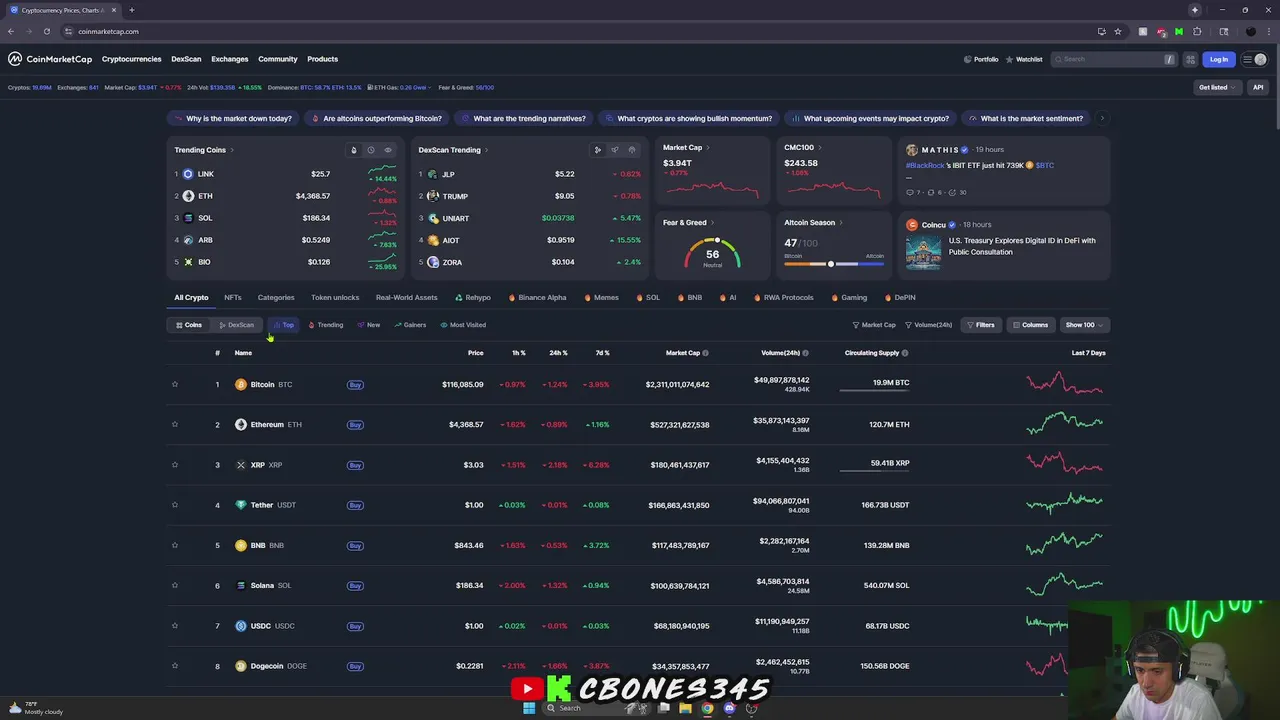Switch listing view to Coins

point(189,325)
